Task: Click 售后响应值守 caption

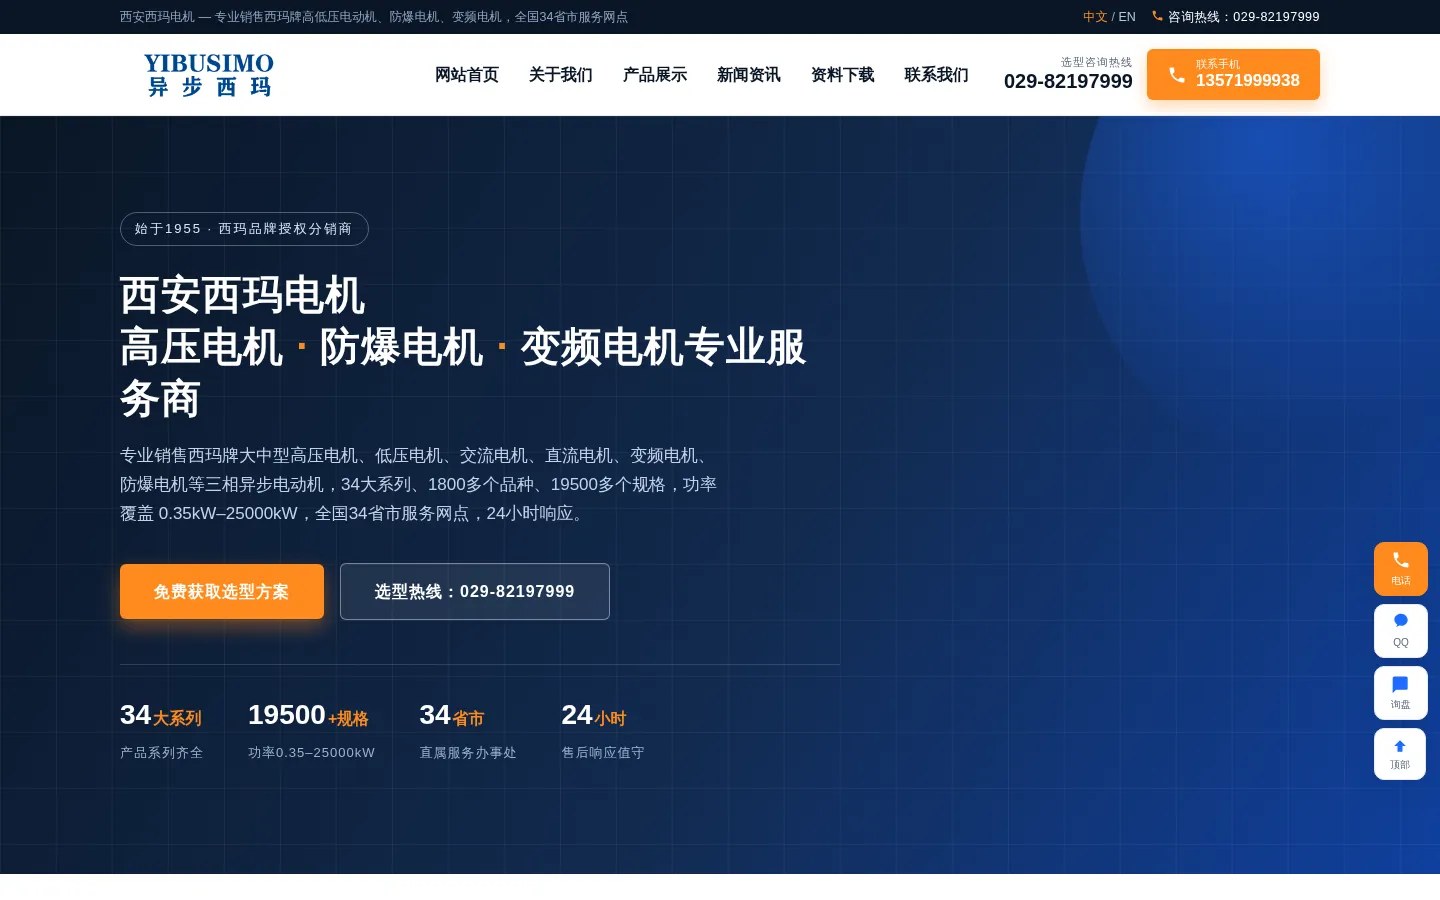Action: point(603,753)
